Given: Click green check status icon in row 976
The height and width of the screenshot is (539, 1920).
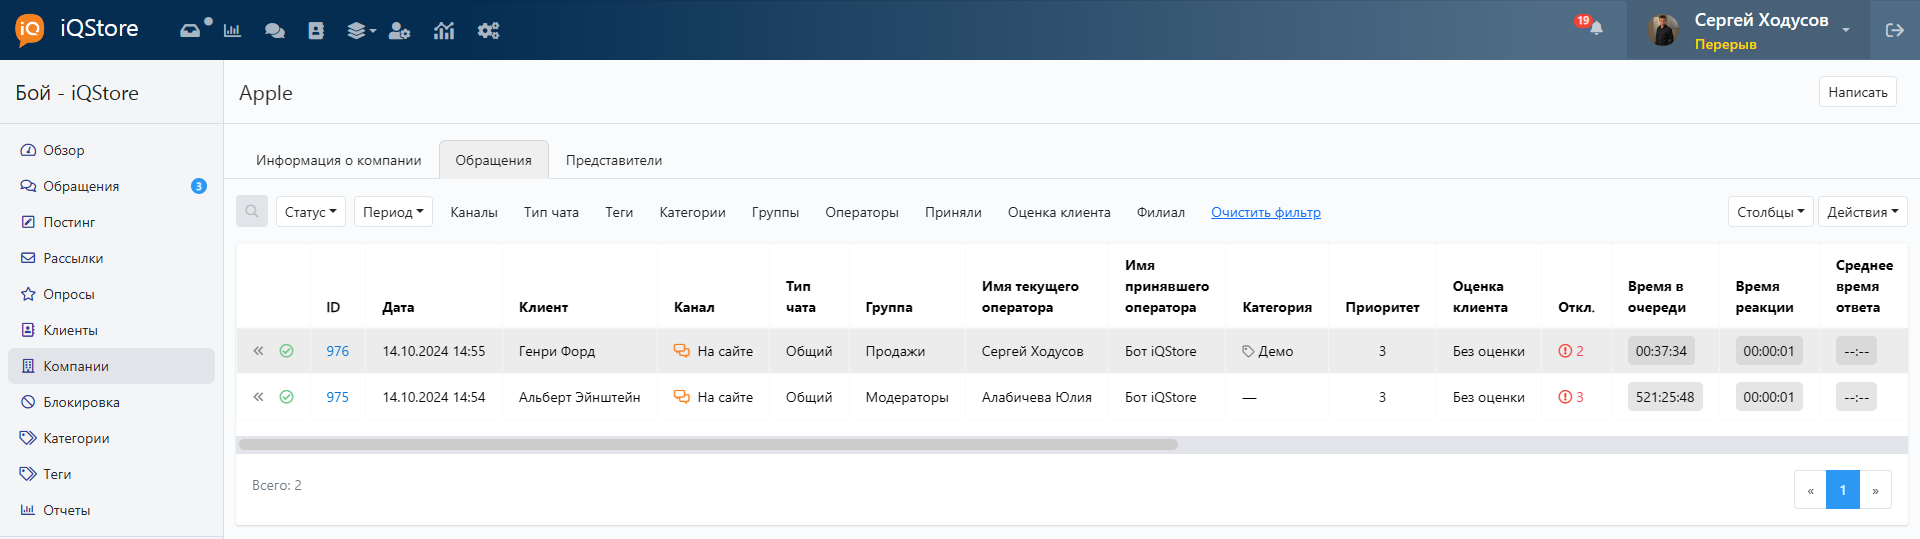Looking at the screenshot, I should 286,351.
